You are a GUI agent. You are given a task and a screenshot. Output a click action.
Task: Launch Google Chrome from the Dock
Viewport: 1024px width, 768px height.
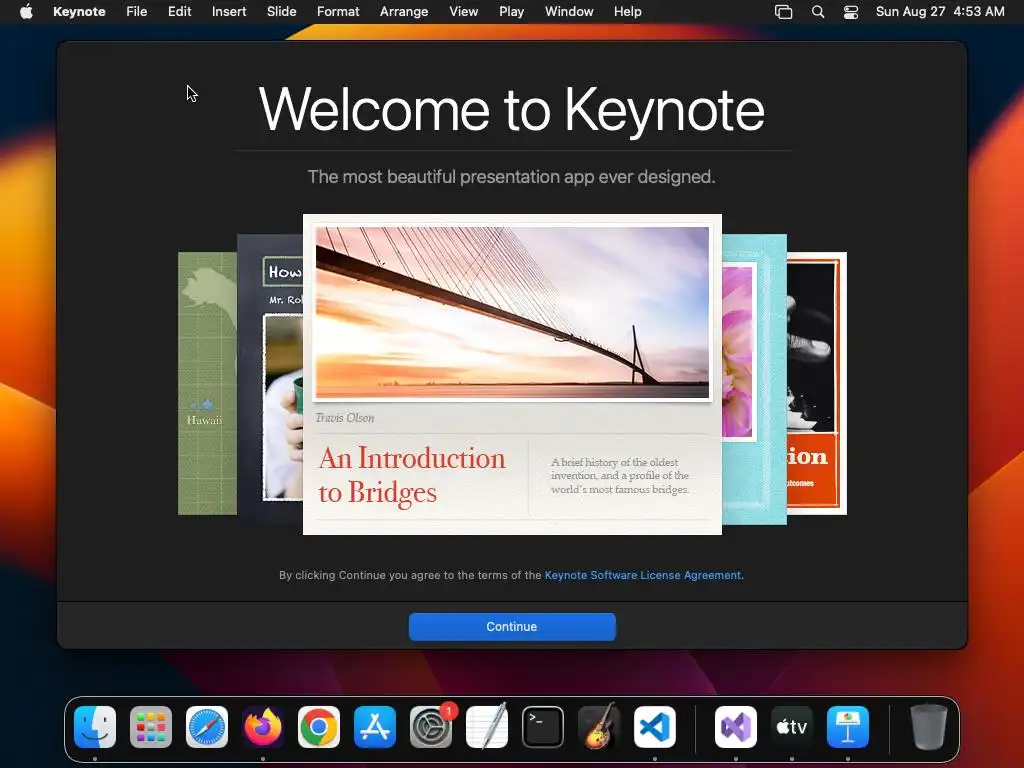click(319, 727)
